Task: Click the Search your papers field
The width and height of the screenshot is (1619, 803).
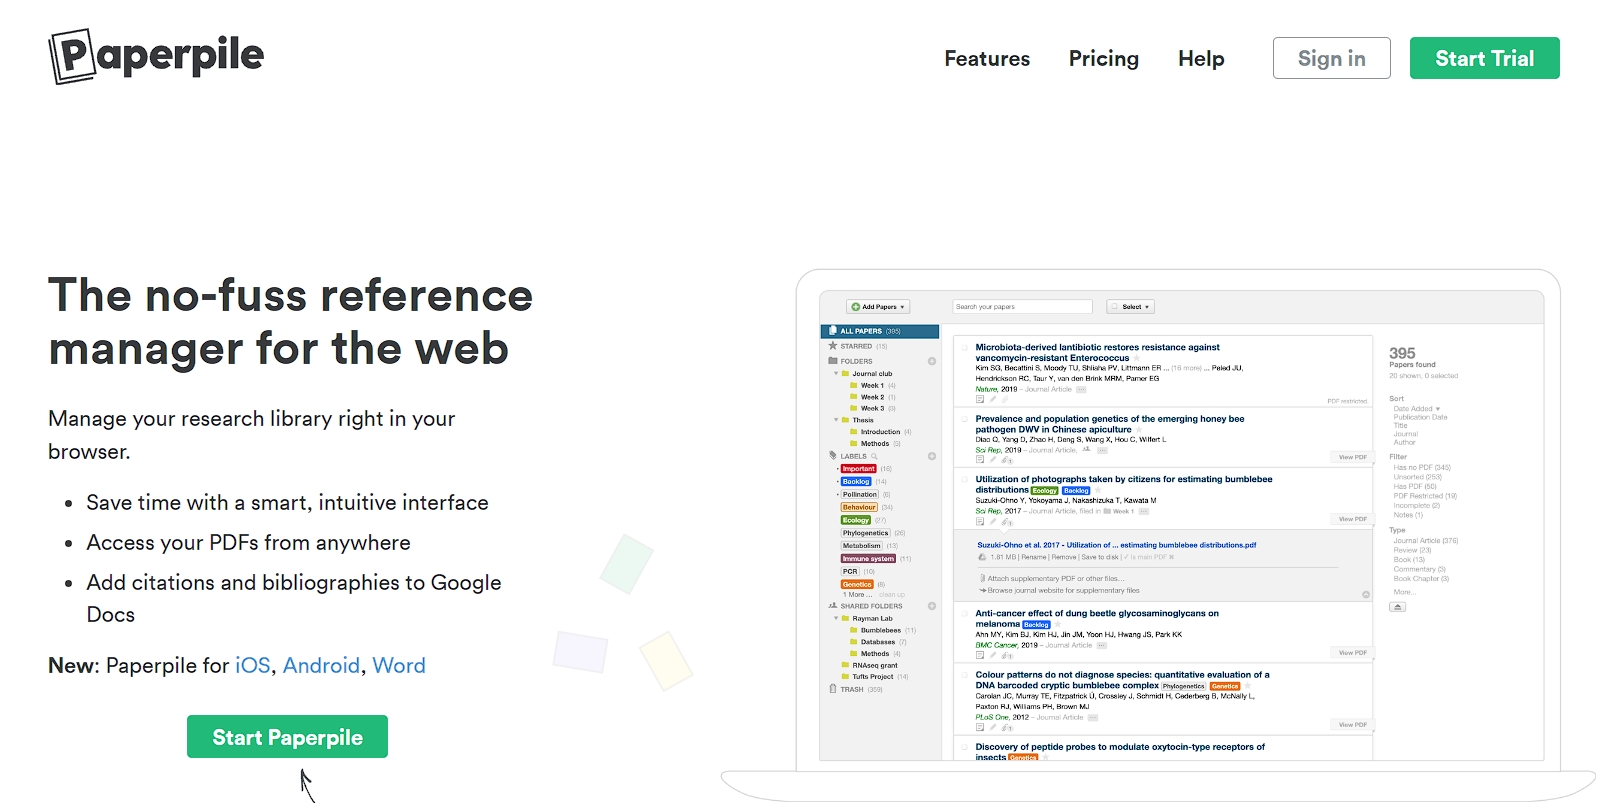Action: (x=1021, y=307)
